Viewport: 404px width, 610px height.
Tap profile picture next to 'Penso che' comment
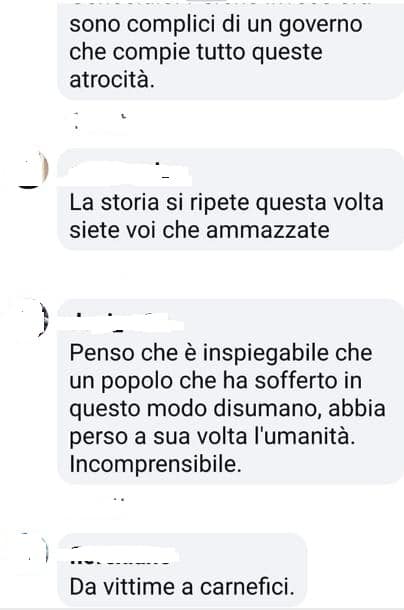[x=32, y=320]
